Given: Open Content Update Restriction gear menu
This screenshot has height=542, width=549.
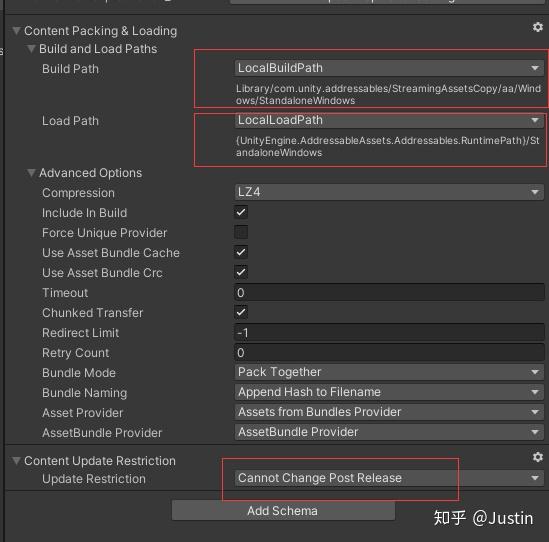Looking at the screenshot, I should pyautogui.click(x=537, y=457).
